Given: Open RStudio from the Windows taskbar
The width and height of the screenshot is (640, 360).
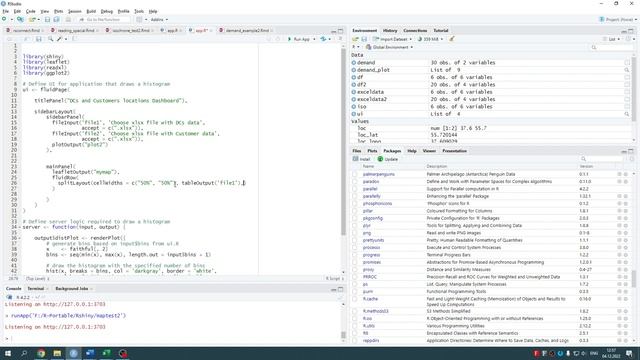Looking at the screenshot, I should coord(73,353).
